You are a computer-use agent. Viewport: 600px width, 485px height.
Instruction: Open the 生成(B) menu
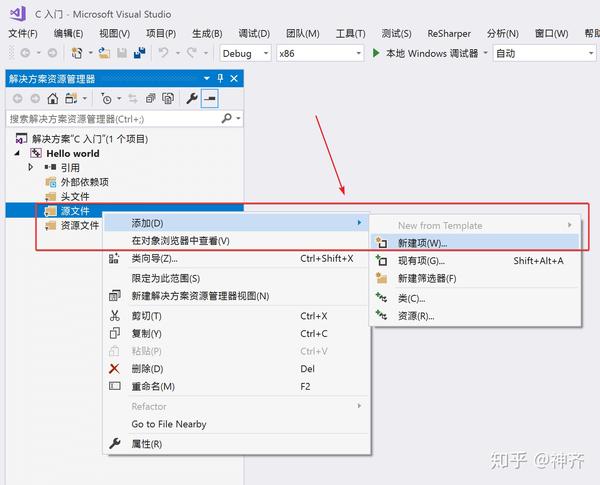[x=207, y=34]
